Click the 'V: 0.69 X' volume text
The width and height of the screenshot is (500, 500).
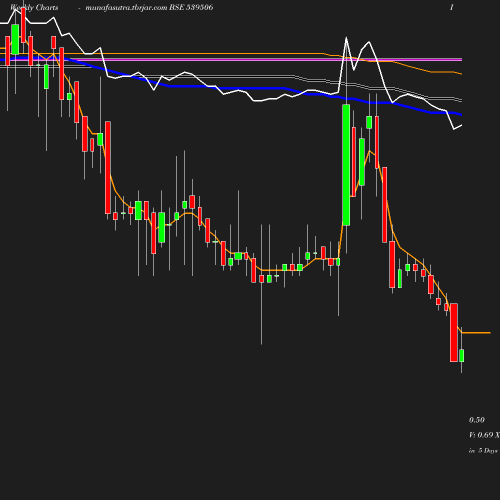coord(484,435)
